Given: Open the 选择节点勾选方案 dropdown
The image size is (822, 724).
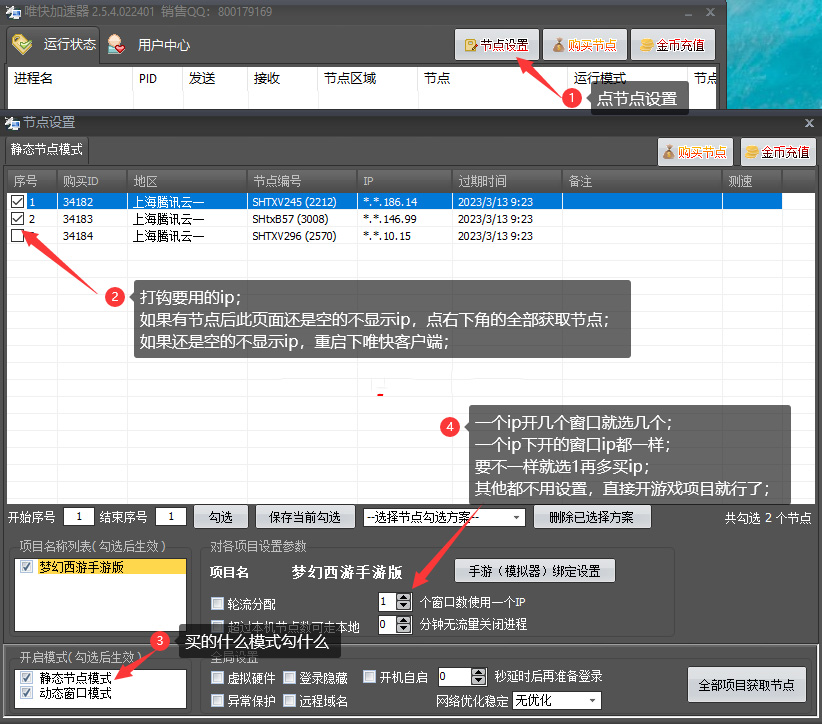Looking at the screenshot, I should tap(444, 518).
